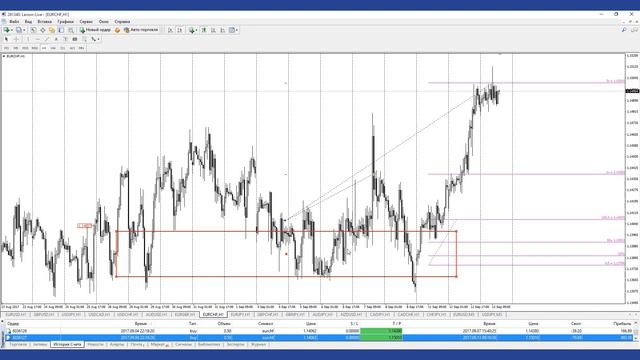Switch to the EURUSD,H1 chart tab

[x=16, y=315]
